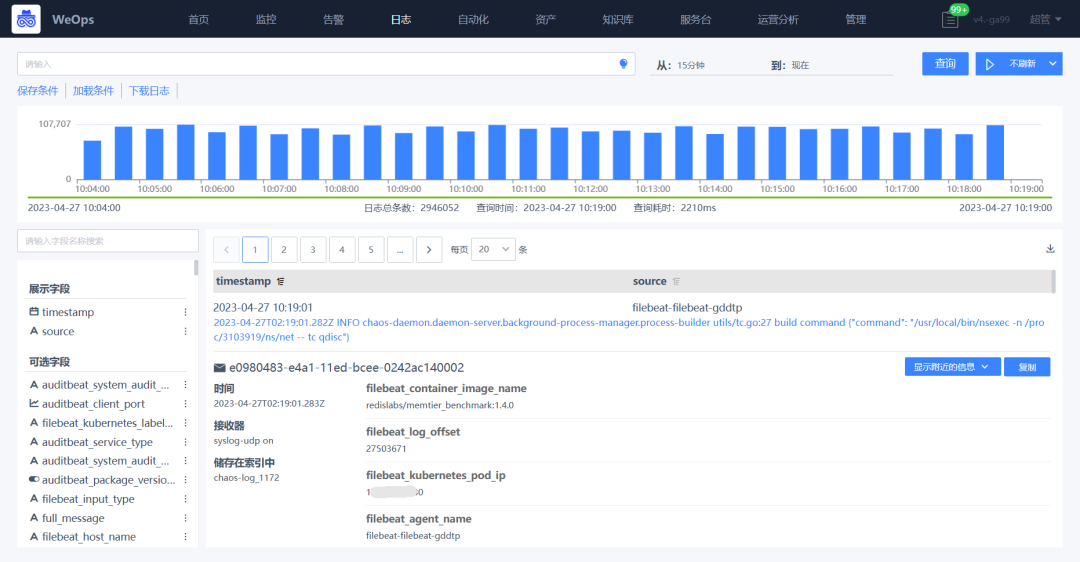
Task: Click the 复制 copy button
Action: point(1027,367)
